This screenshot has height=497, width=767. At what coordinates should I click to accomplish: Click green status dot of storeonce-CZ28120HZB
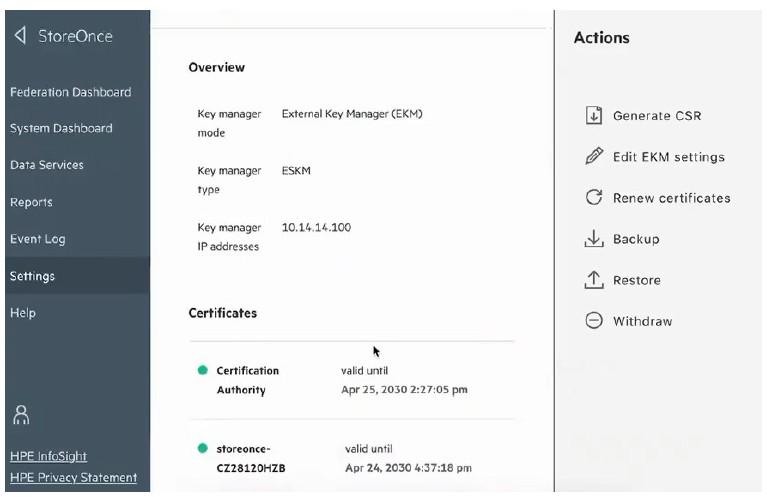(203, 448)
